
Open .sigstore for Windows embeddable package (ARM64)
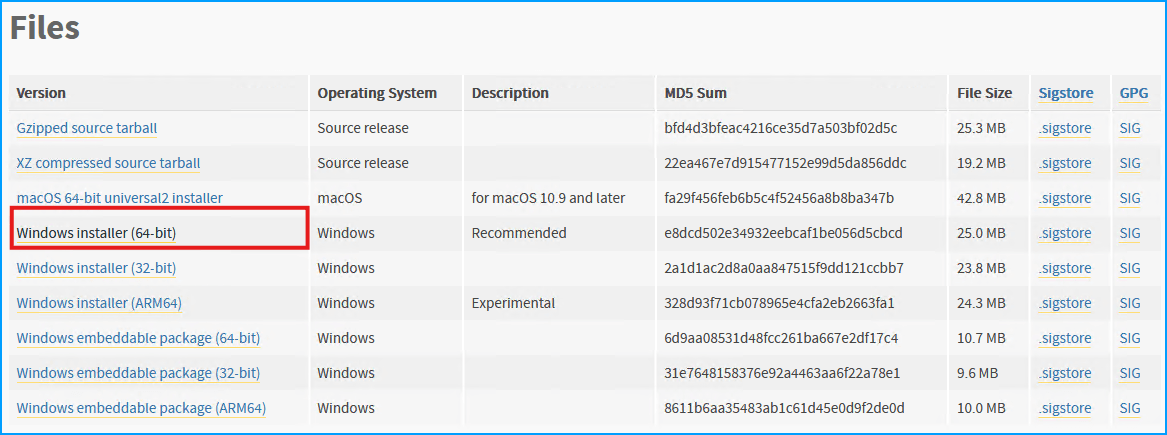[1064, 408]
